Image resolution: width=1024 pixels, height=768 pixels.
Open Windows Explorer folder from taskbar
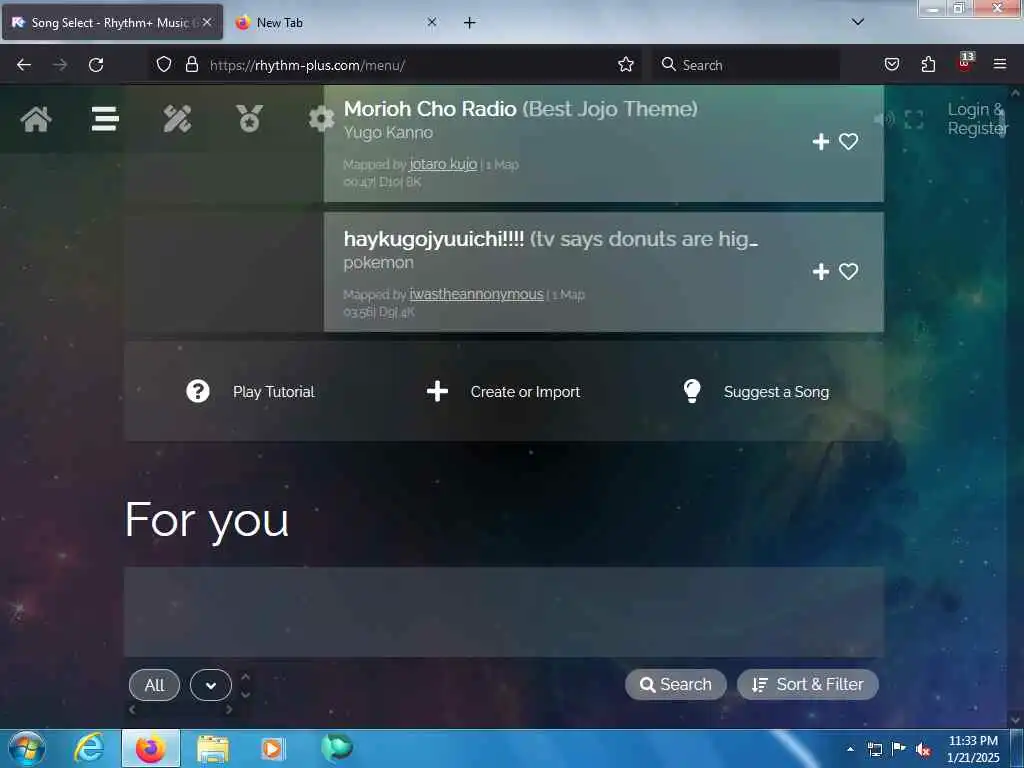[213, 749]
